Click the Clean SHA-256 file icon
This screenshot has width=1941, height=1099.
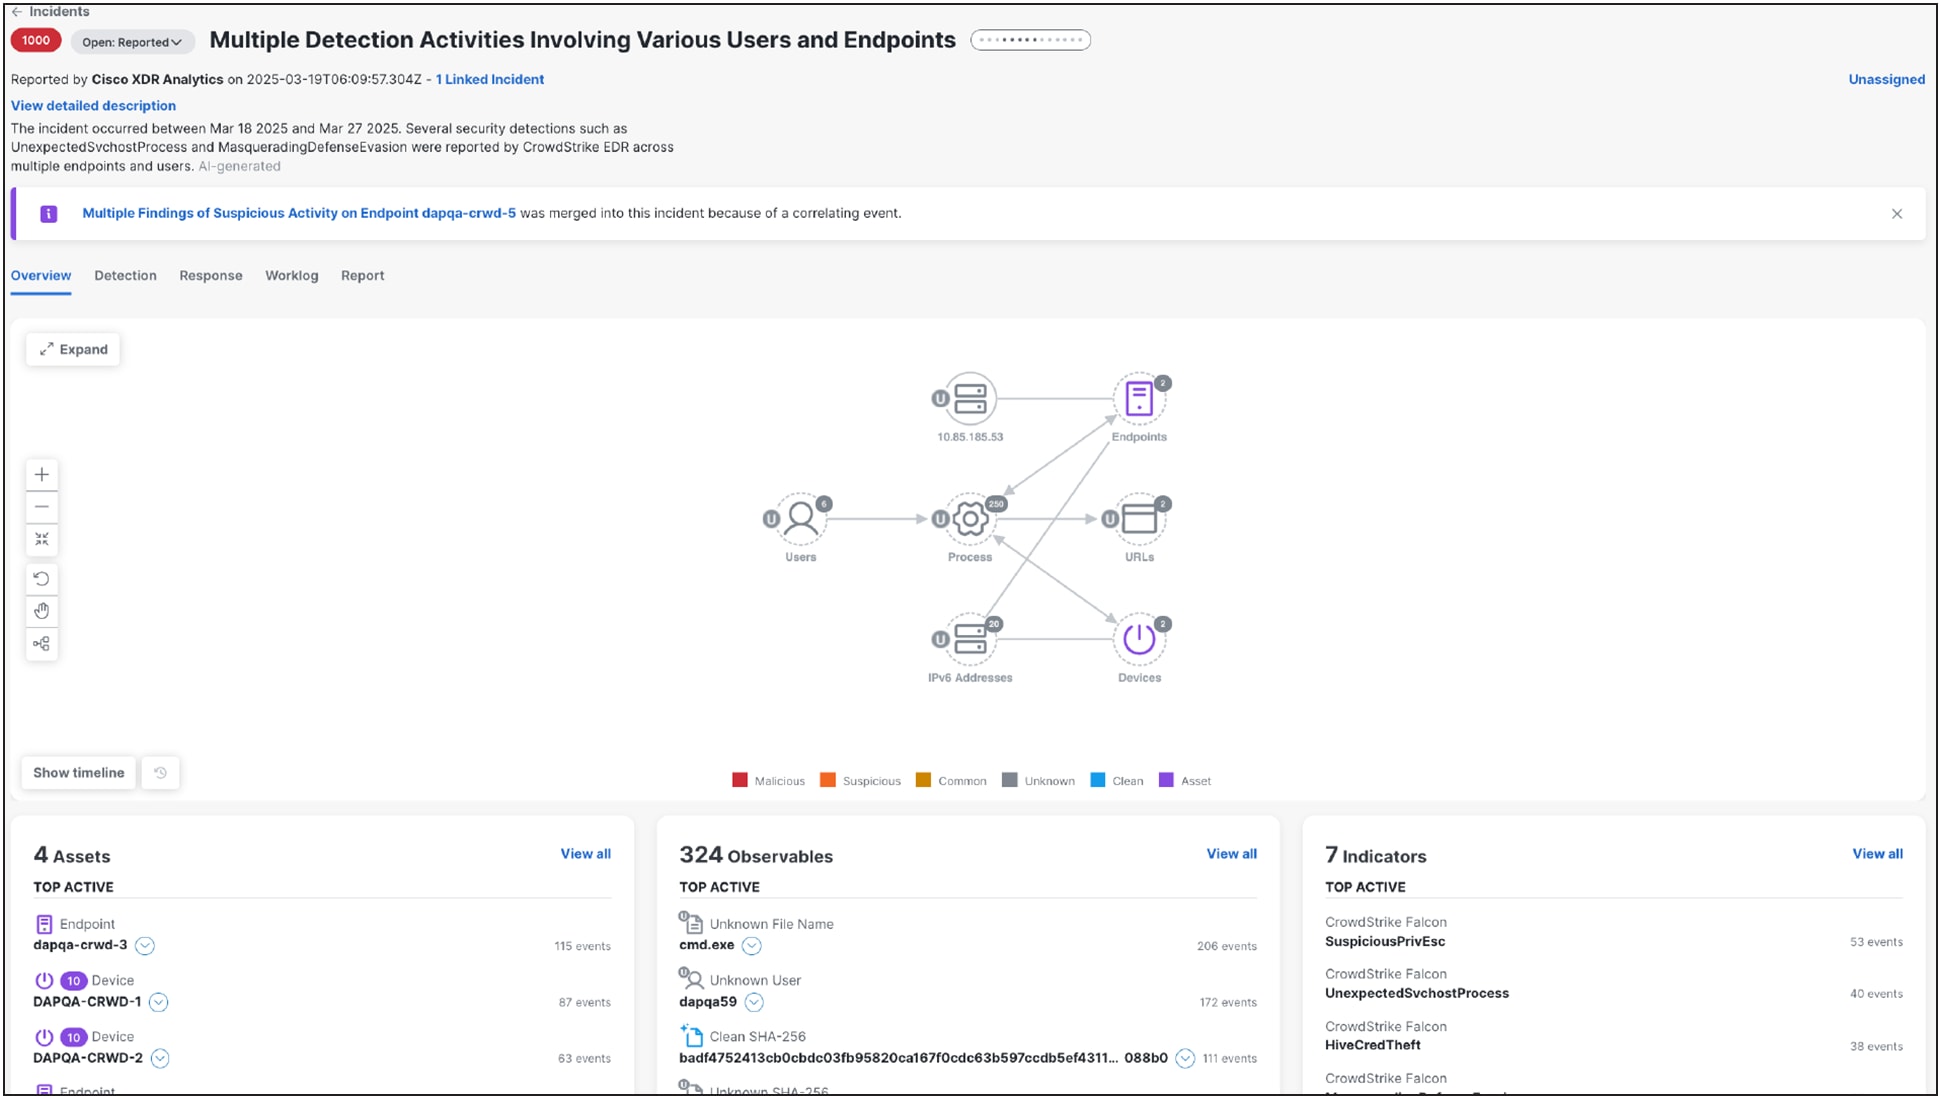coord(690,1034)
